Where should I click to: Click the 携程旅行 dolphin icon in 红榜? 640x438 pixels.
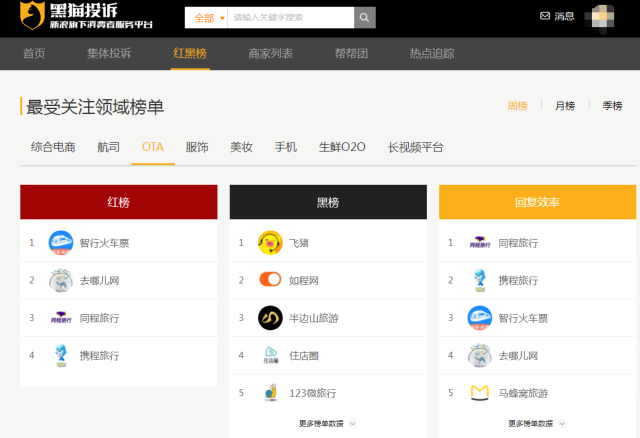[61, 355]
